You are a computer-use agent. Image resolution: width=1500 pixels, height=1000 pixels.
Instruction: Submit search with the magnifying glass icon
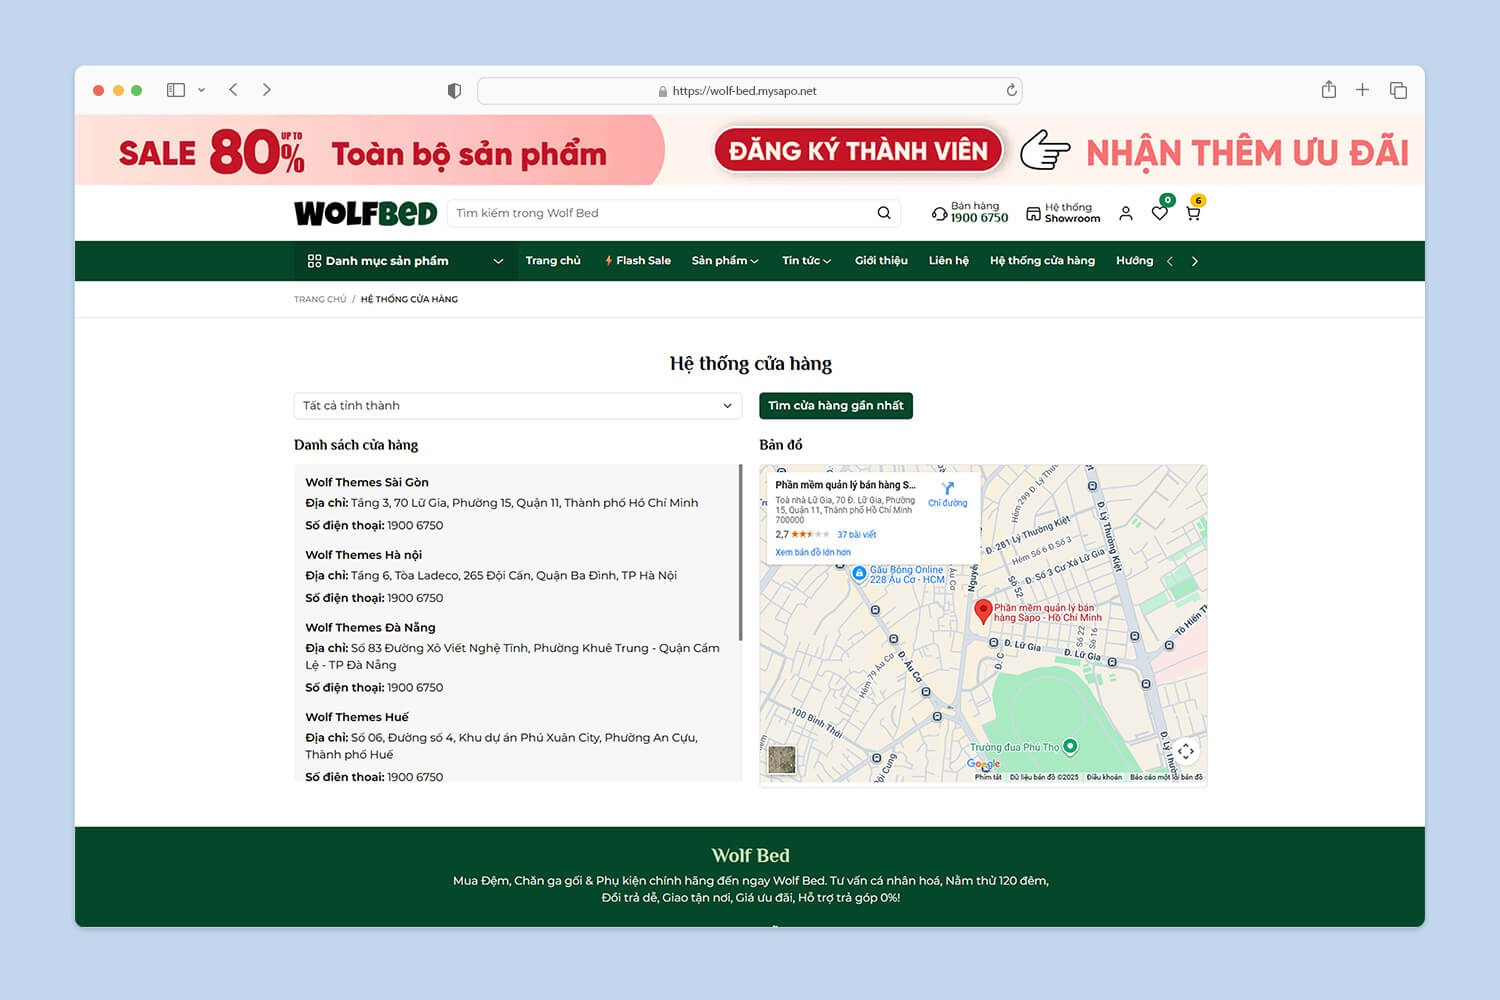coord(884,213)
